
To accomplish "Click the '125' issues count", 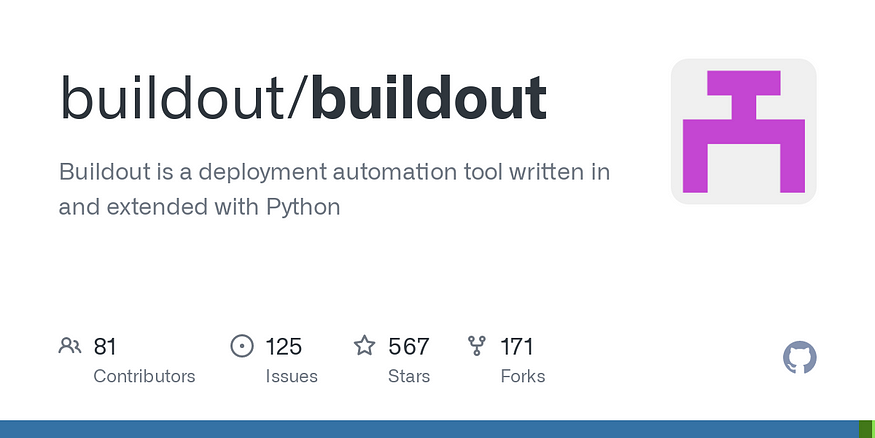I will coord(283,346).
